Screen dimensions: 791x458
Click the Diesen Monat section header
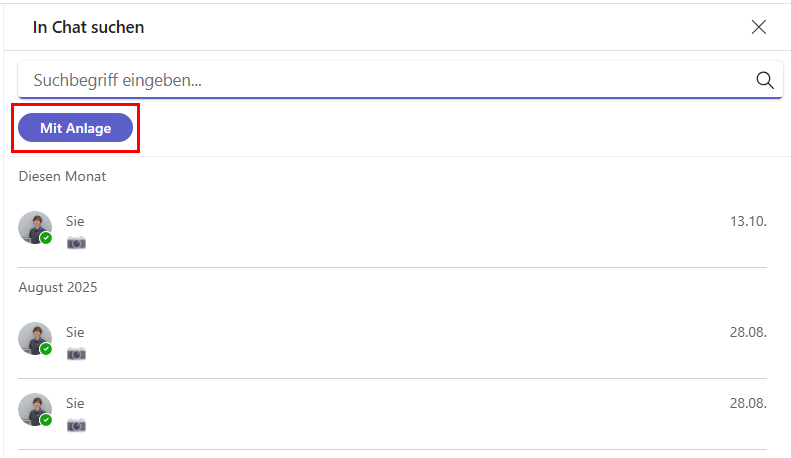pyautogui.click(x=62, y=176)
